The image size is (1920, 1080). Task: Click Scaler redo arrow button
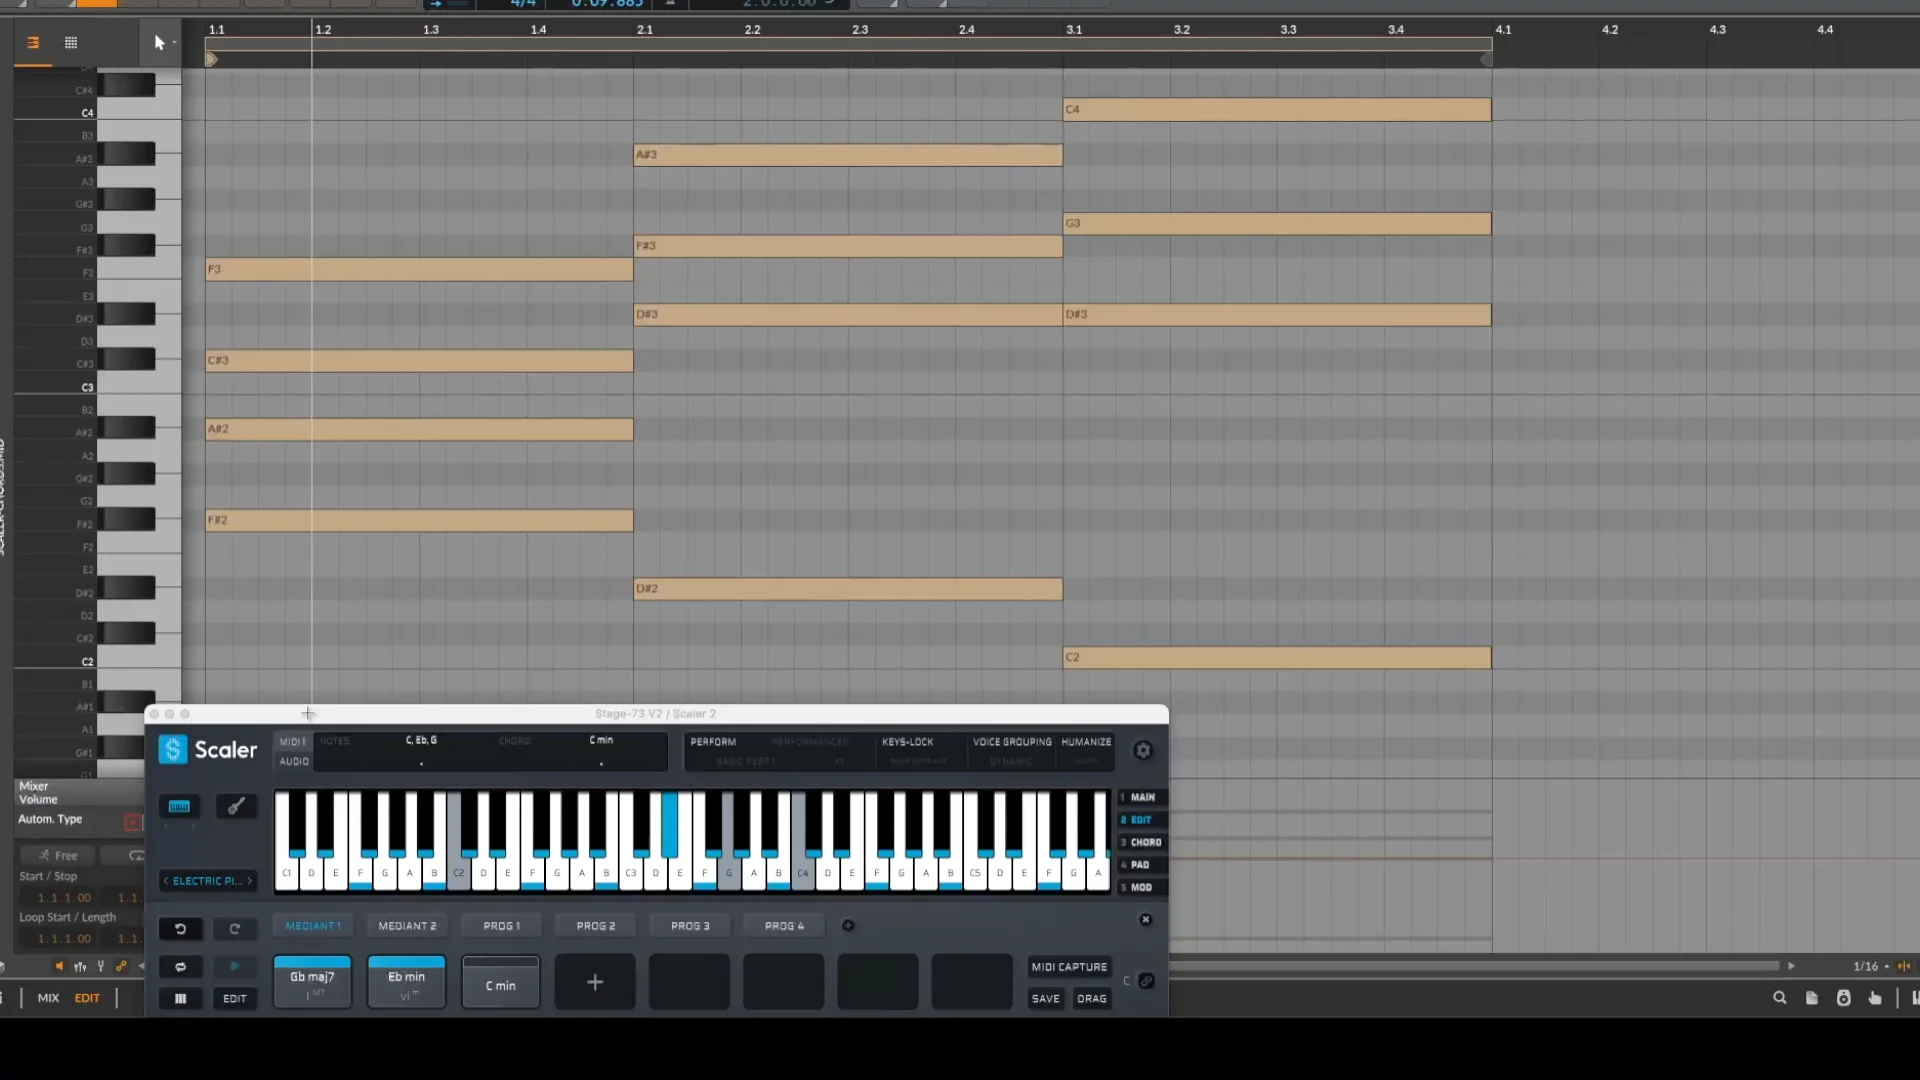click(235, 929)
